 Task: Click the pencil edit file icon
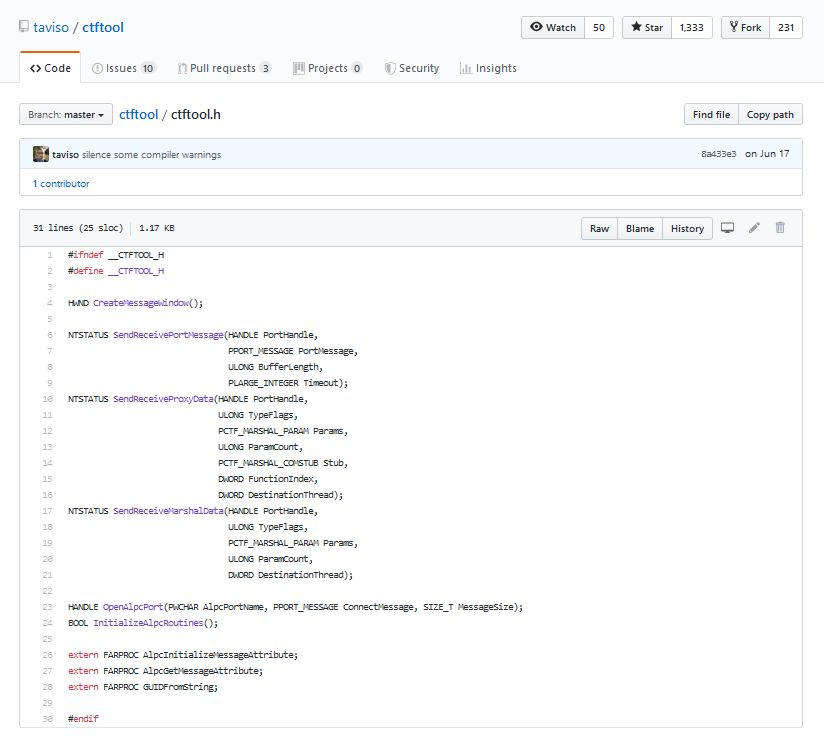click(755, 228)
